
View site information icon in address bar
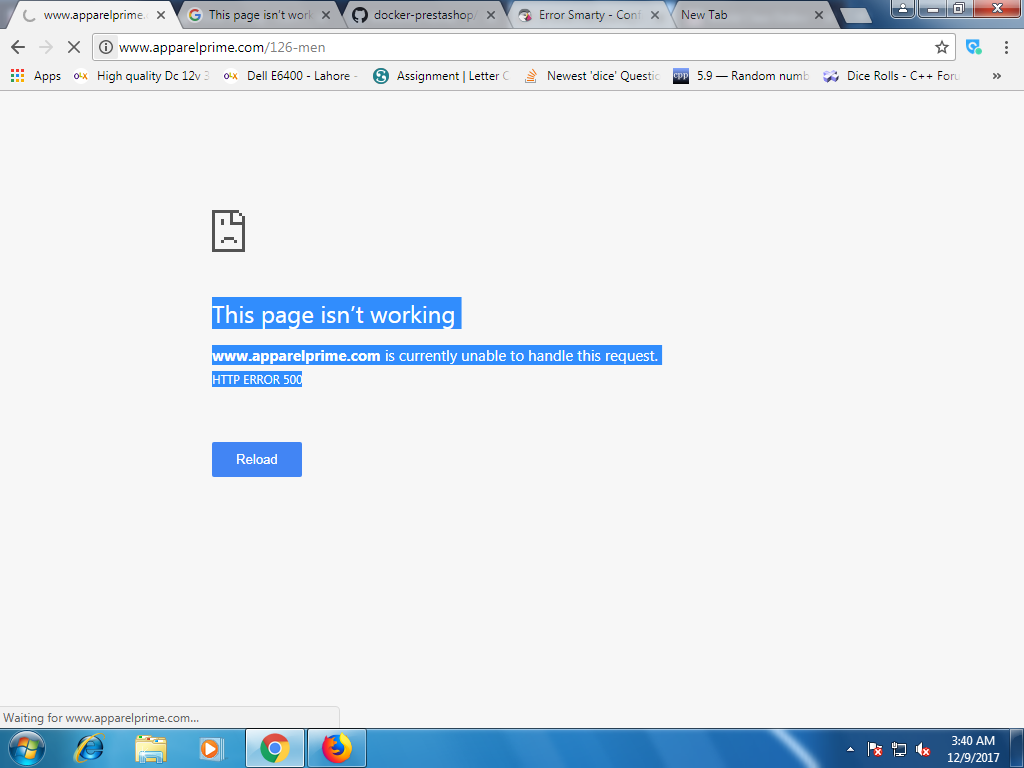[x=106, y=47]
